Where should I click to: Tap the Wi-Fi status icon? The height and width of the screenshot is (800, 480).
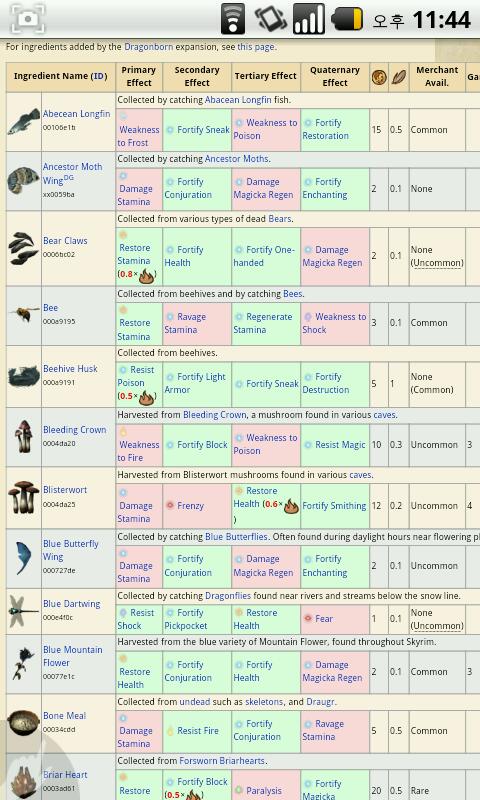coord(232,19)
